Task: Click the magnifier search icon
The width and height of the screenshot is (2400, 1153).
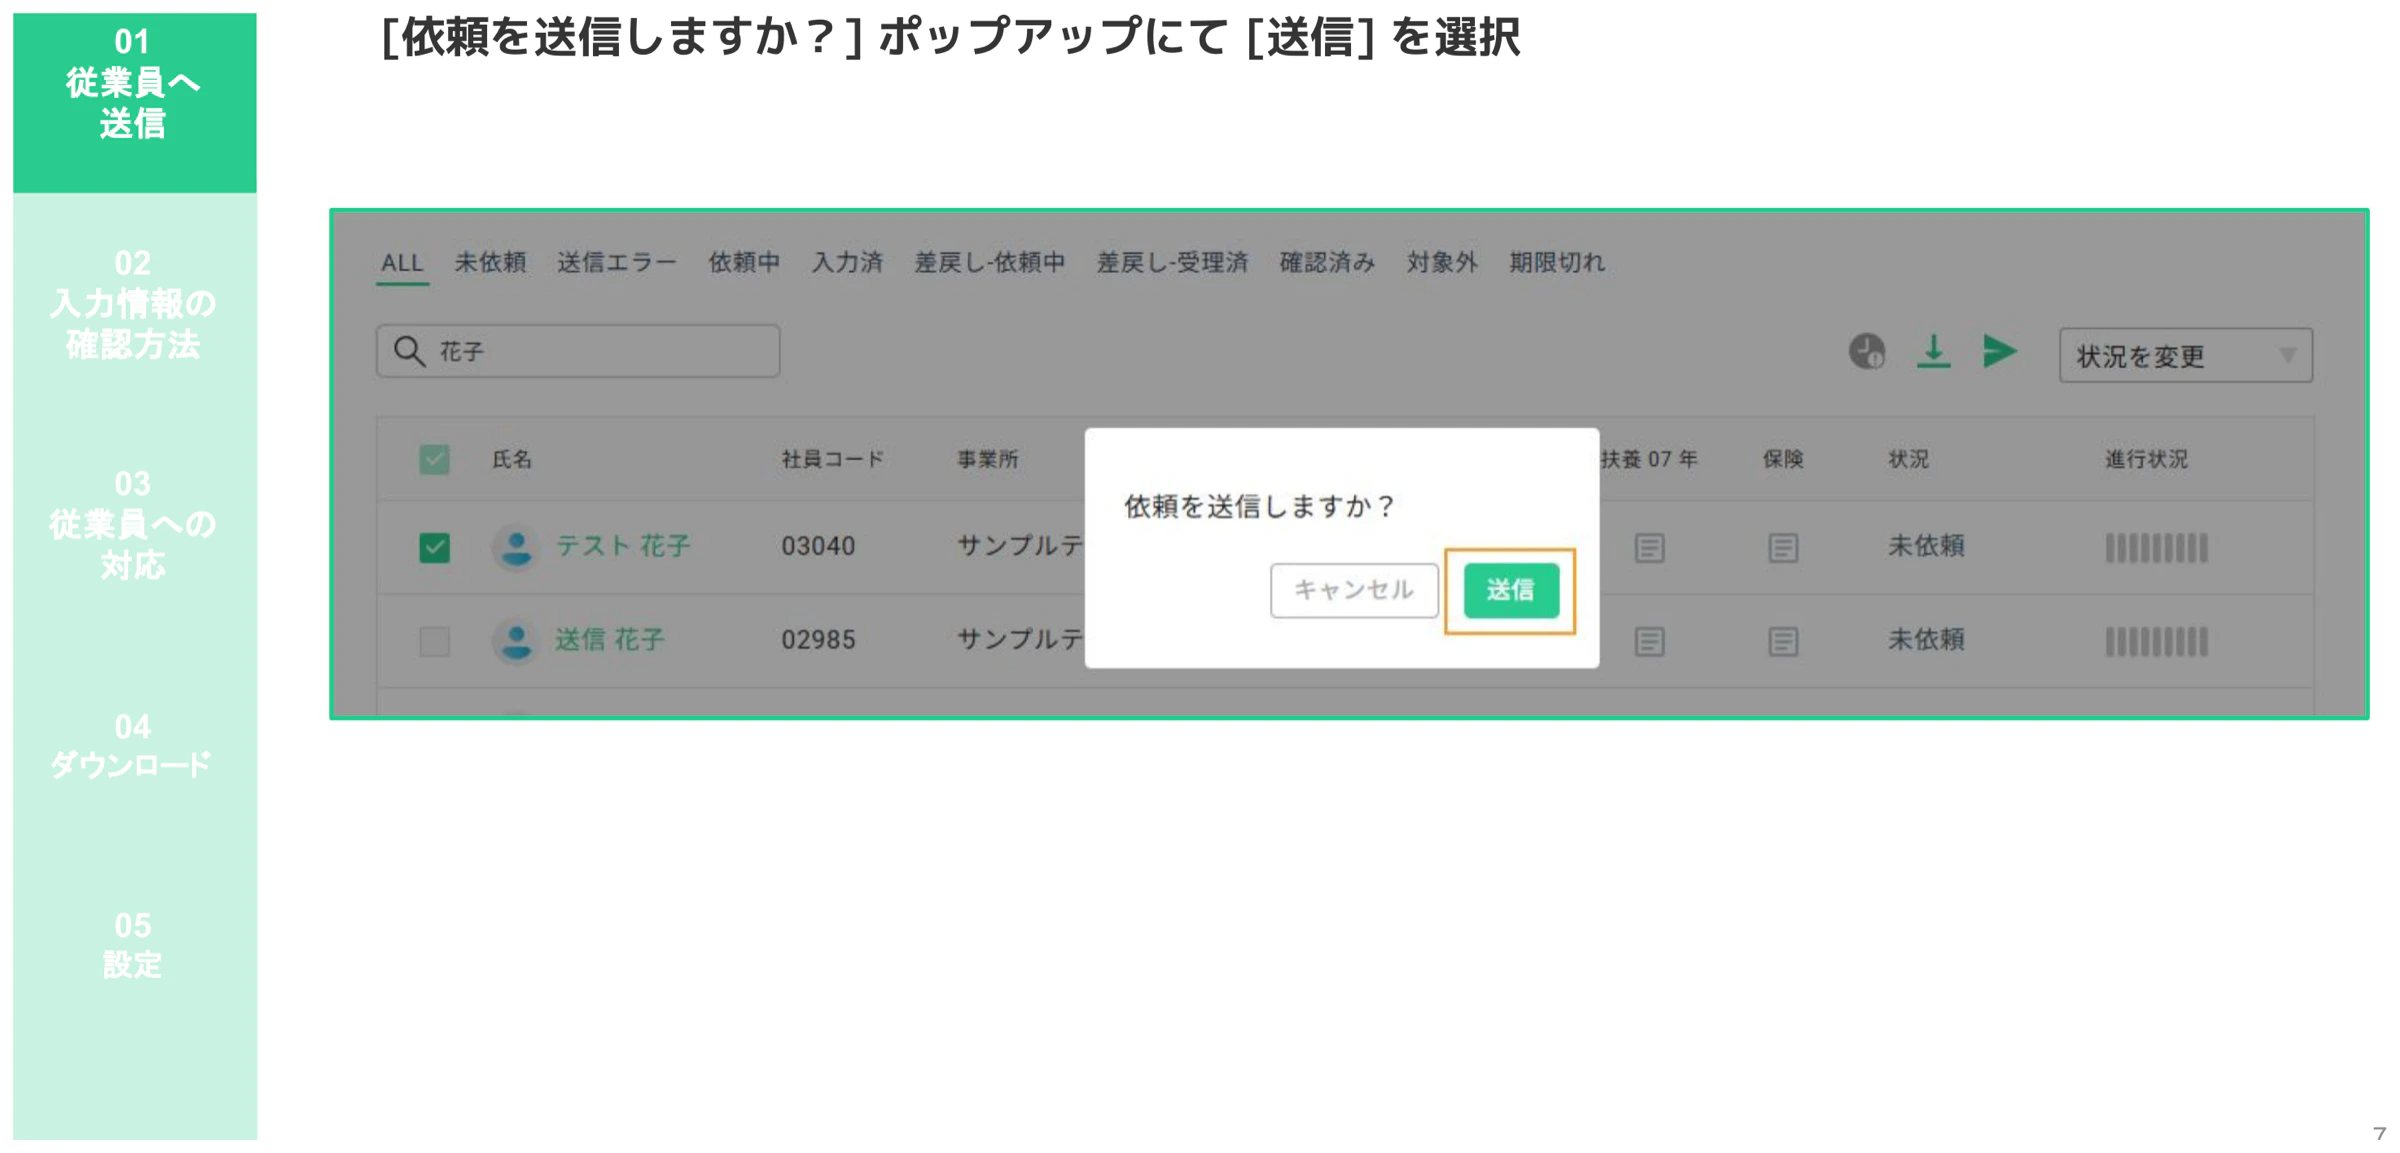Action: (x=409, y=351)
